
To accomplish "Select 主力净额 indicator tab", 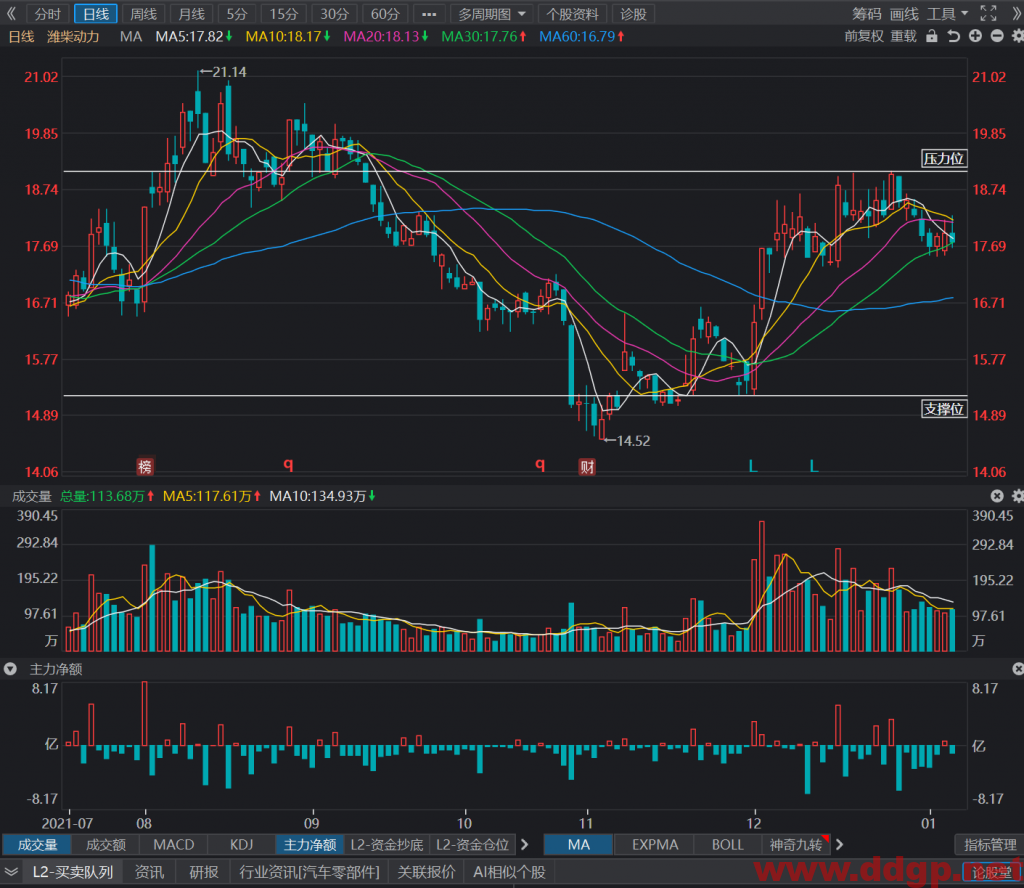I will pos(310,844).
